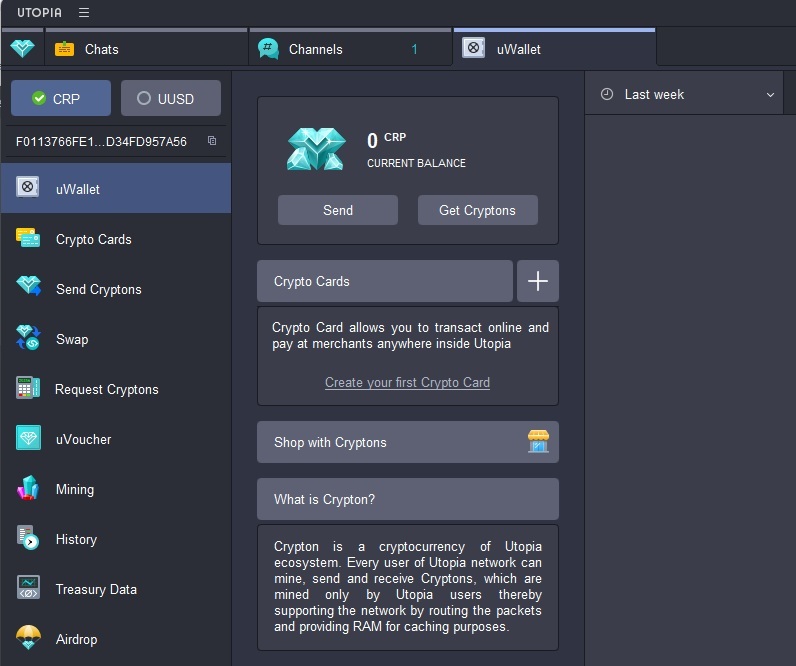This screenshot has height=666, width=796.
Task: Click the Get Cryptons button
Action: [477, 210]
